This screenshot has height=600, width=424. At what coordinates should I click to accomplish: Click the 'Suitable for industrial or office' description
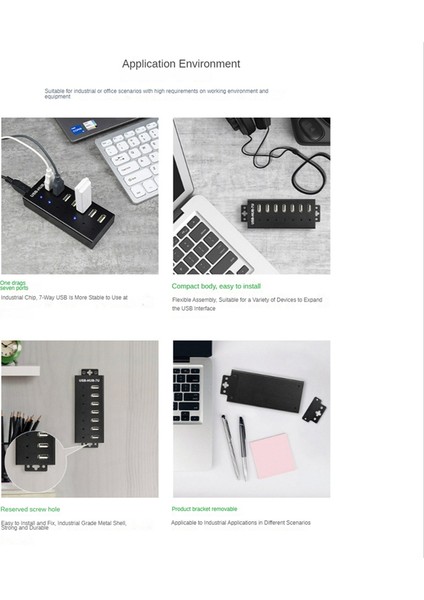(157, 93)
